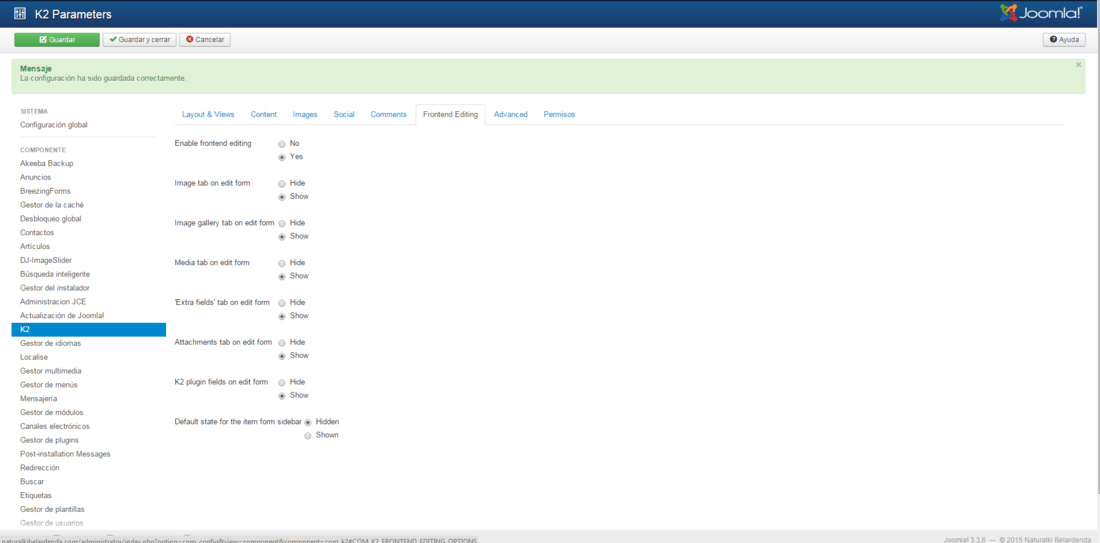Open Administracion JCE in sidebar
The width and height of the screenshot is (1100, 543).
tap(53, 302)
